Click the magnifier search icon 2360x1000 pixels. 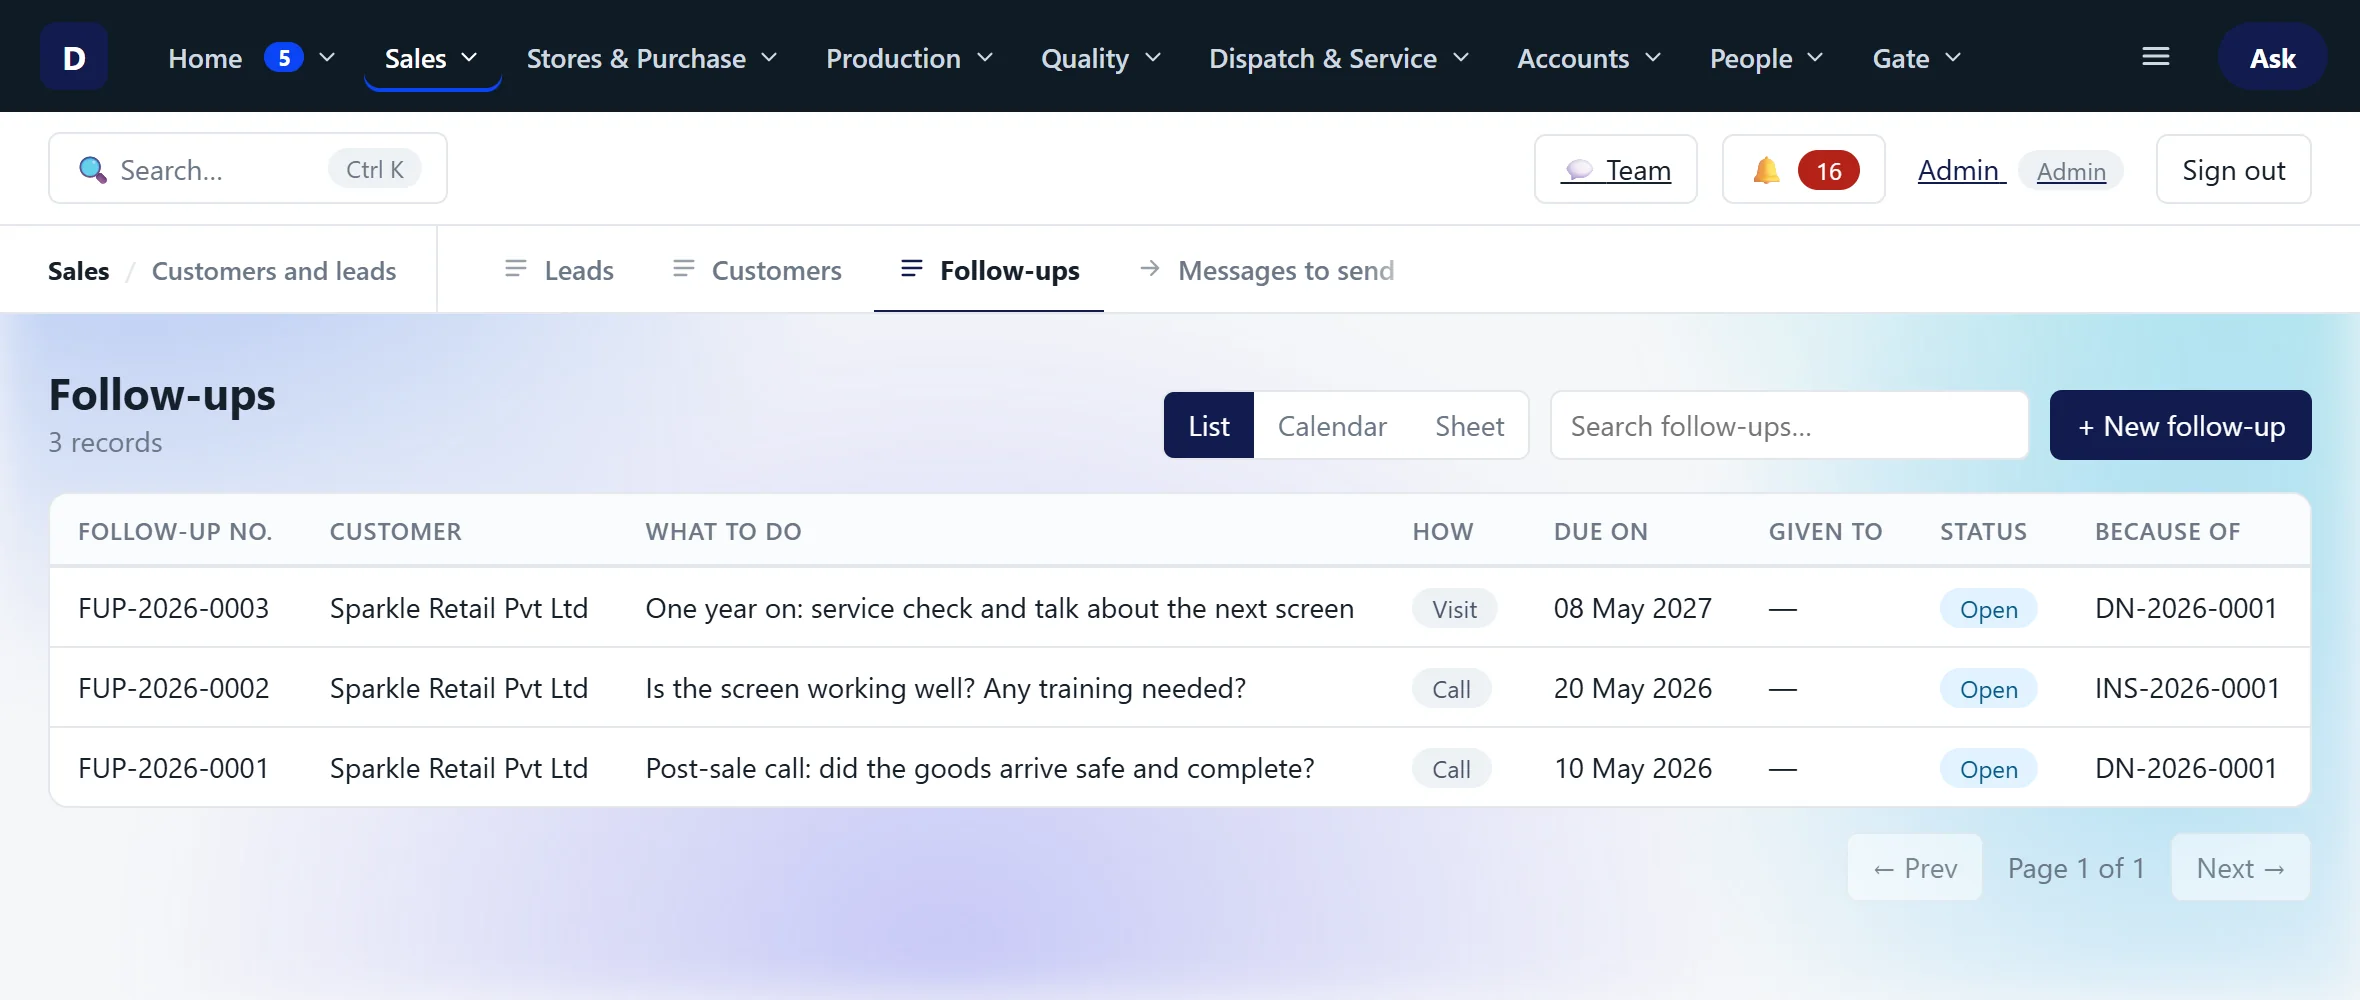click(x=93, y=170)
